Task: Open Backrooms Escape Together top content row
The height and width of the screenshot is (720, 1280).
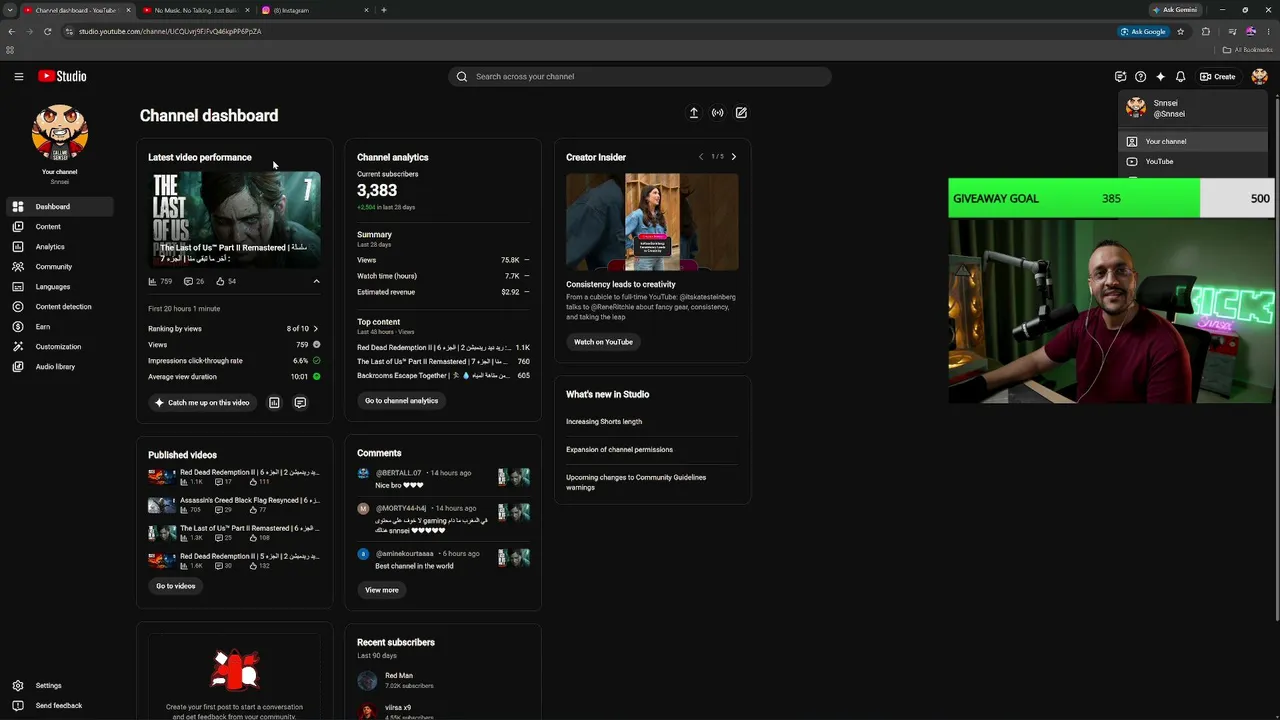Action: [x=443, y=376]
